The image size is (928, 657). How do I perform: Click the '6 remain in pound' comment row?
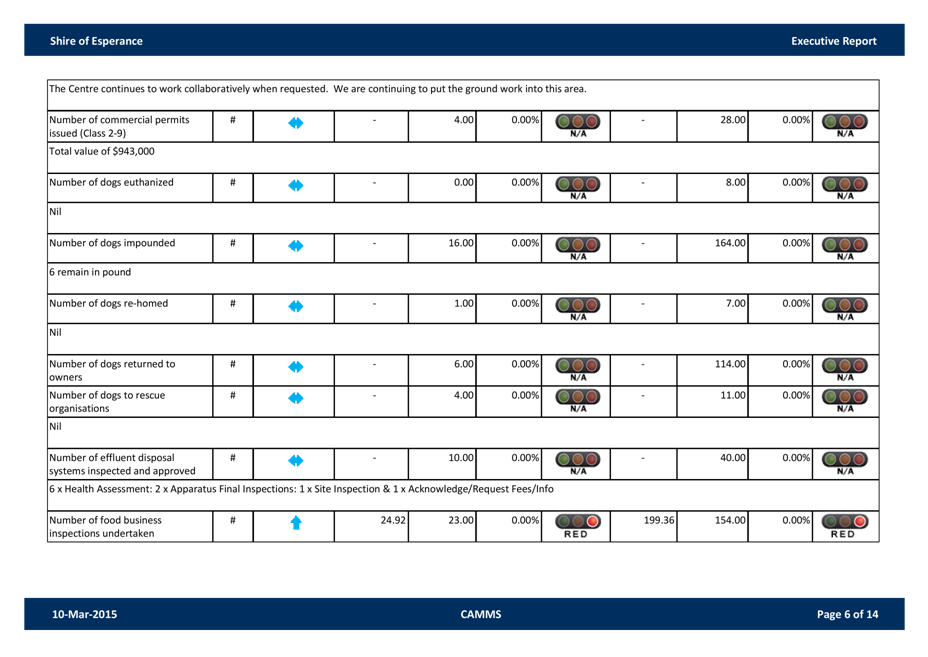90,272
